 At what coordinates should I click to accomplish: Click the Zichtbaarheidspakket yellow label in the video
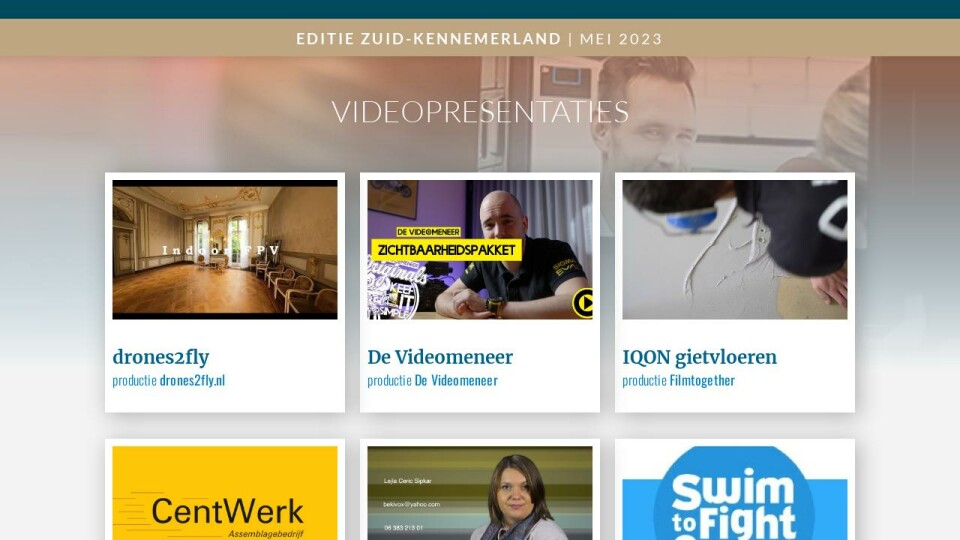[x=446, y=250]
